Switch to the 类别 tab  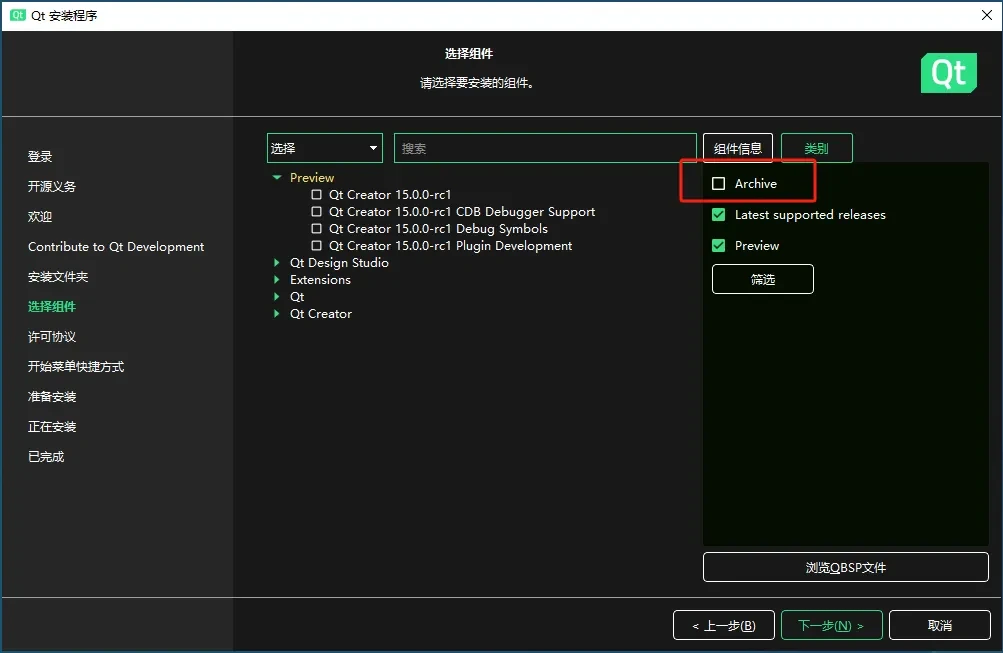pyautogui.click(x=816, y=148)
